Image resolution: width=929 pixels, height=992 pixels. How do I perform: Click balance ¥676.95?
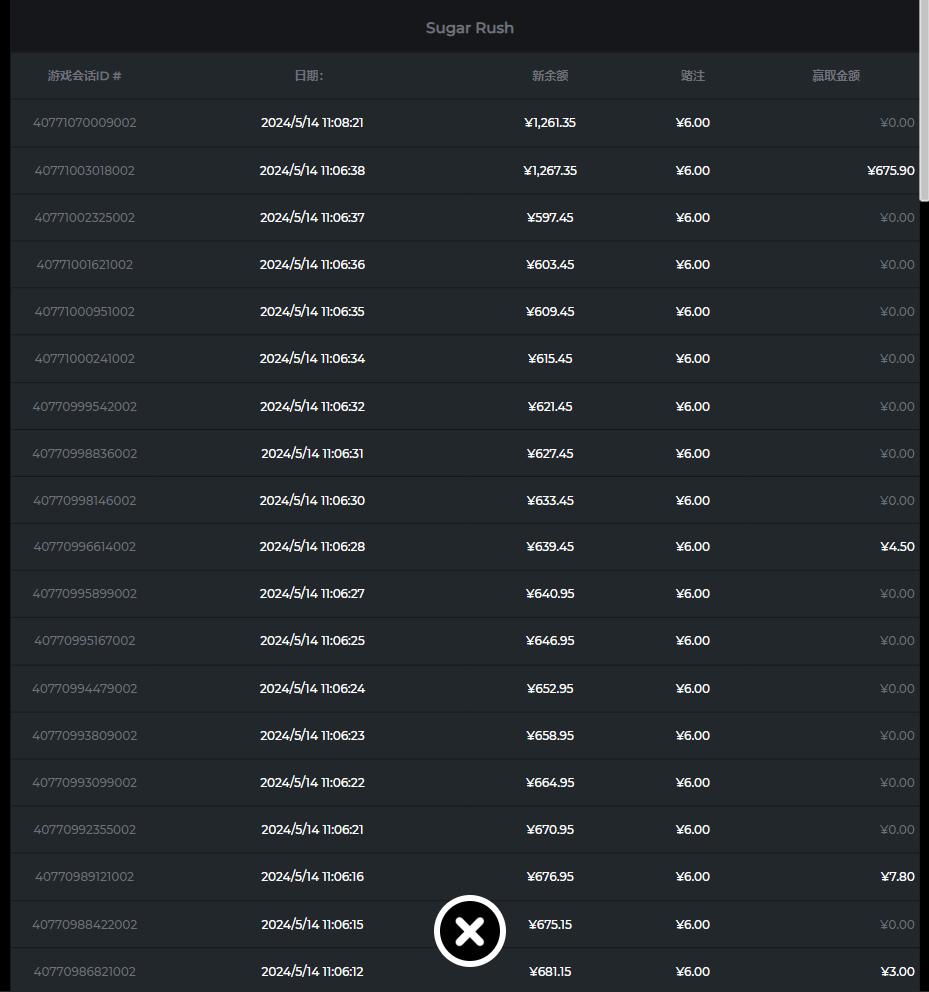pos(550,877)
